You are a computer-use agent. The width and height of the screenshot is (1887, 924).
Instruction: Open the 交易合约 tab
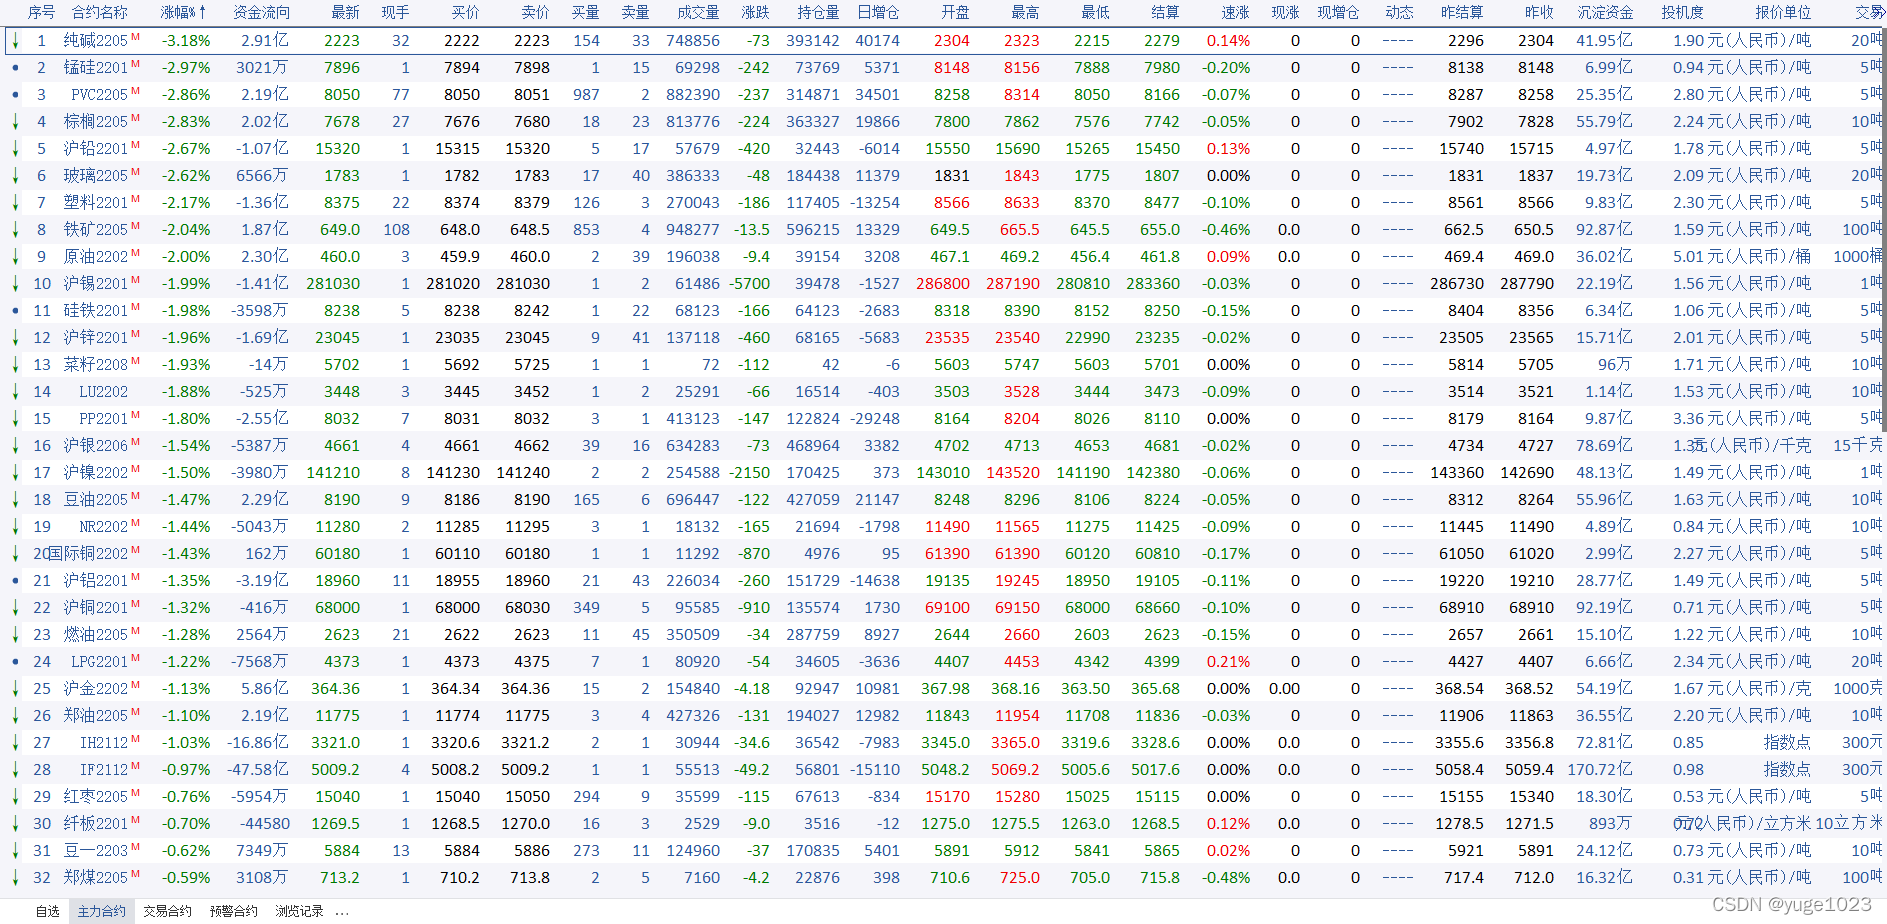[x=167, y=911]
